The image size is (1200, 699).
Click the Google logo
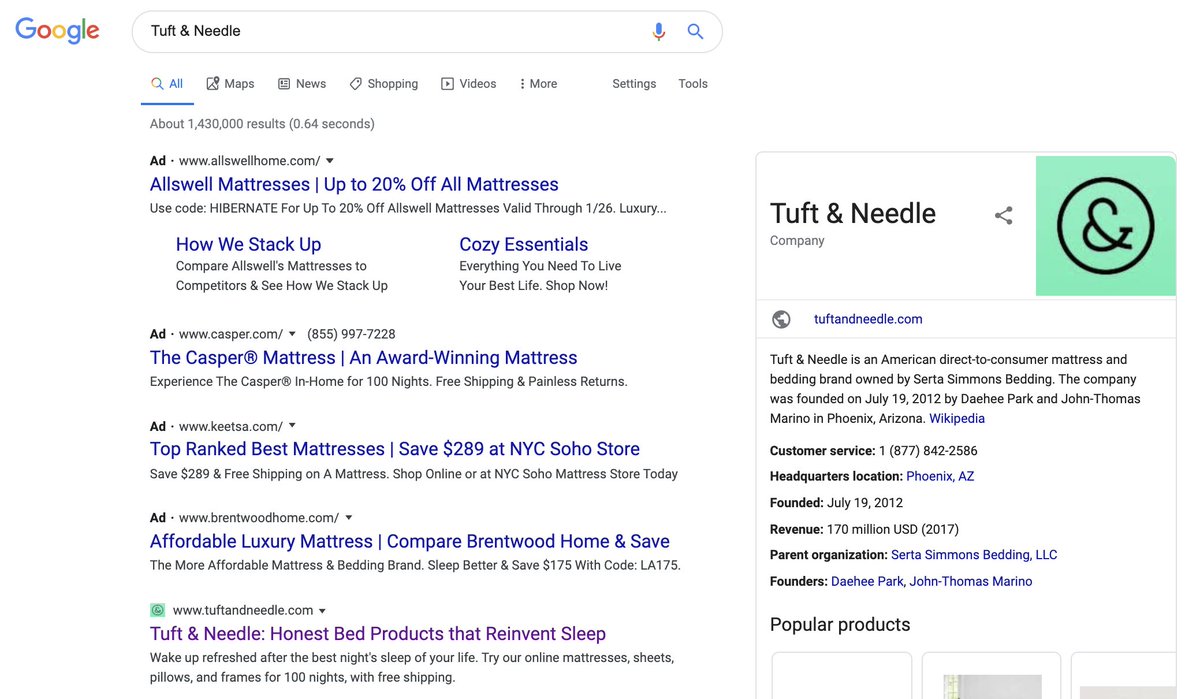57,31
